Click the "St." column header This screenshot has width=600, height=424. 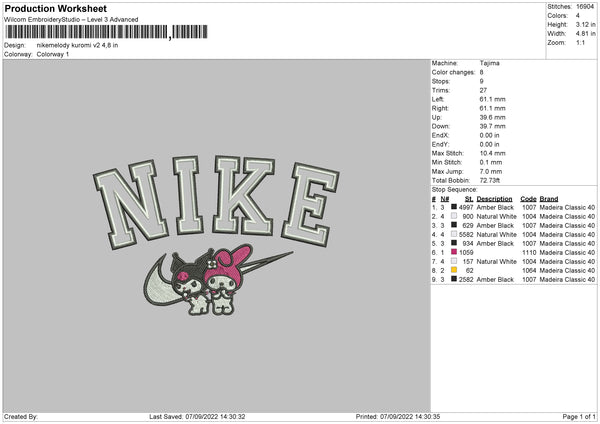pos(469,199)
